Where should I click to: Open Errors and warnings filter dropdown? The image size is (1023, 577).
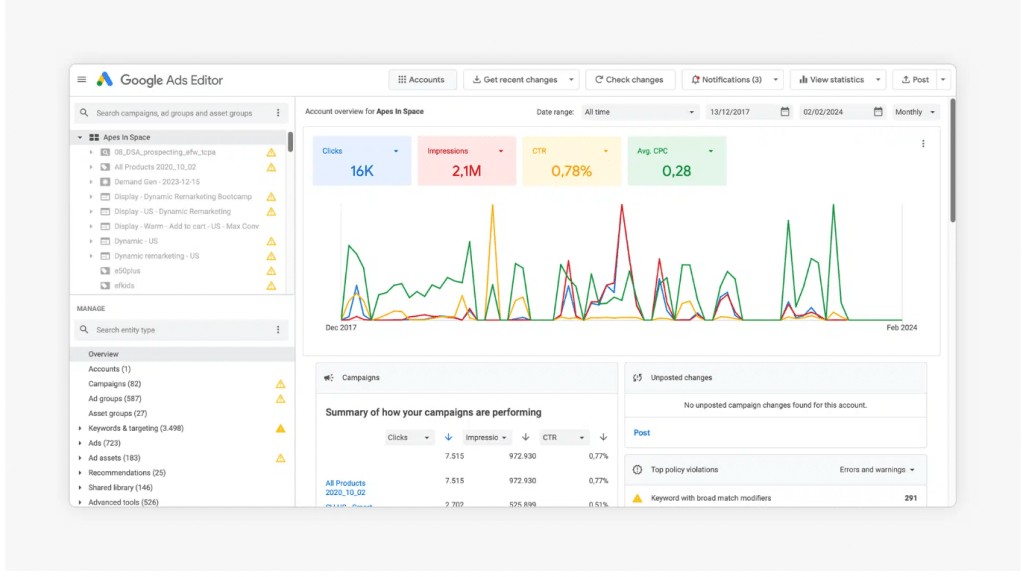tap(877, 469)
